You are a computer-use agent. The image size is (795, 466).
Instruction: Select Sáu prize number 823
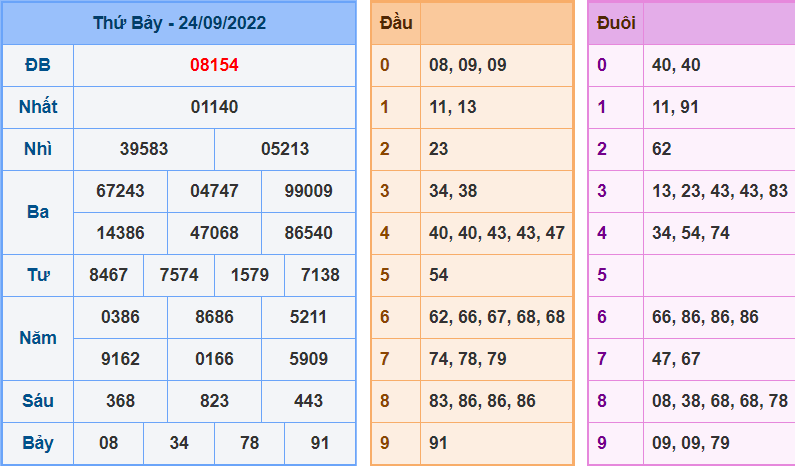(214, 402)
